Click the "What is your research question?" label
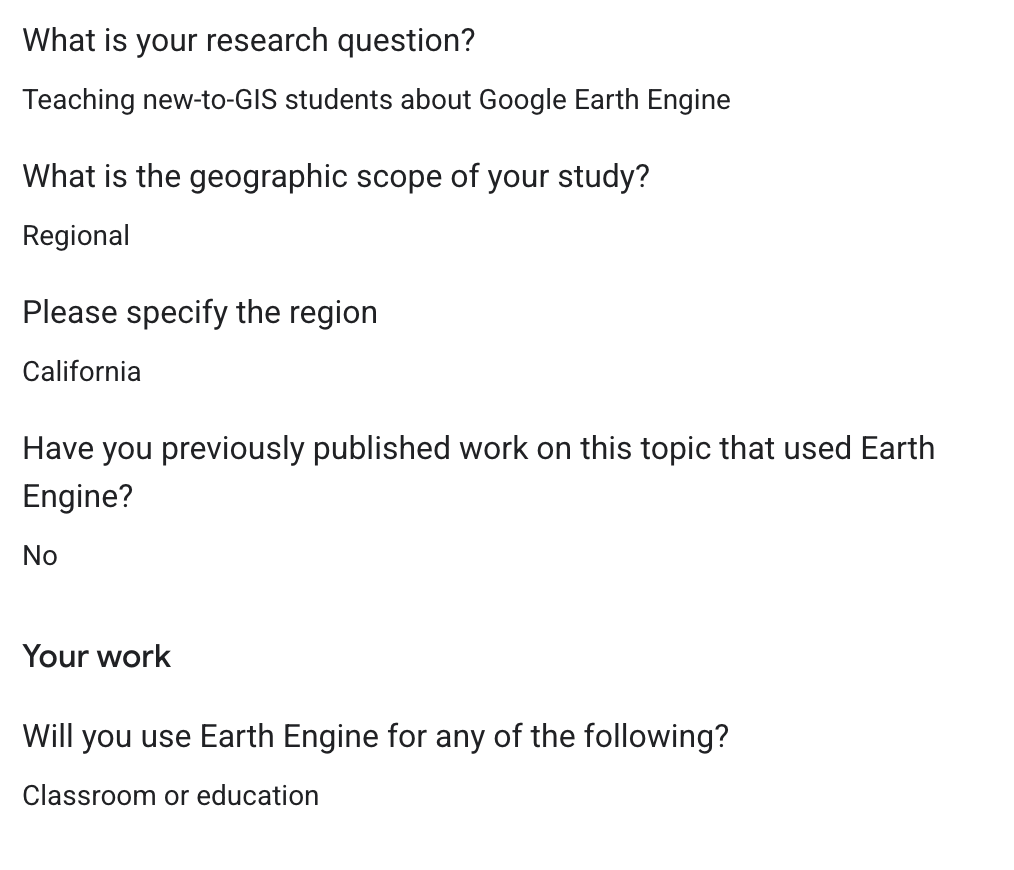 pyautogui.click(x=248, y=41)
